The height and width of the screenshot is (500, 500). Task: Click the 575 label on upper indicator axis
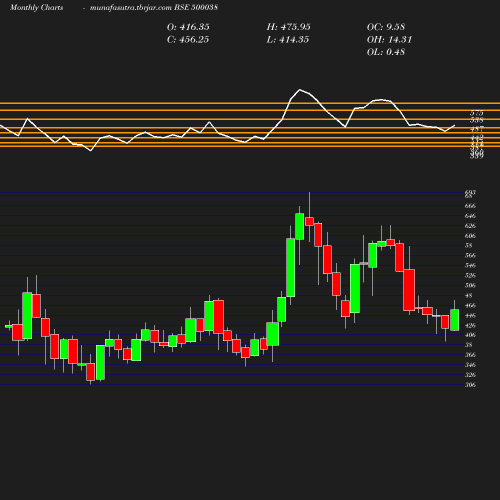[x=477, y=114]
